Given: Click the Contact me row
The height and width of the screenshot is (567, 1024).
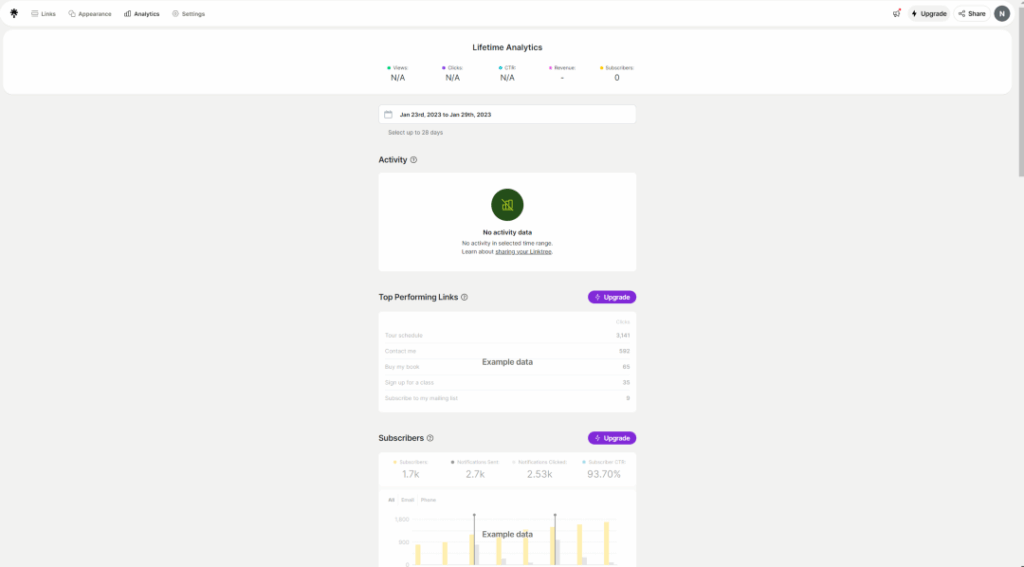Looking at the screenshot, I should (x=507, y=351).
